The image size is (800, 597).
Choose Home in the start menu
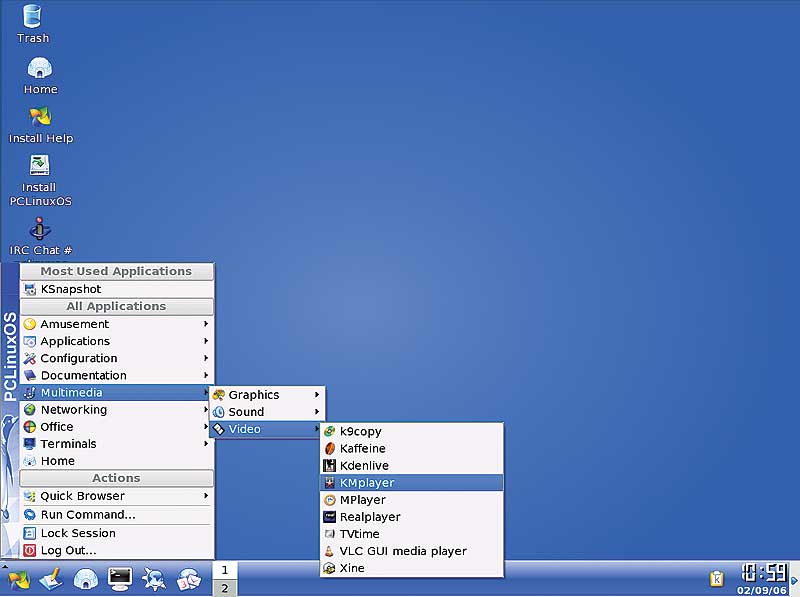pos(117,461)
